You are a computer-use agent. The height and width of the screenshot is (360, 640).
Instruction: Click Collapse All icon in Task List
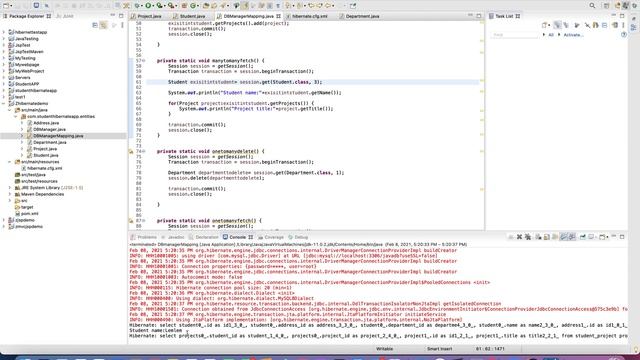click(605, 25)
